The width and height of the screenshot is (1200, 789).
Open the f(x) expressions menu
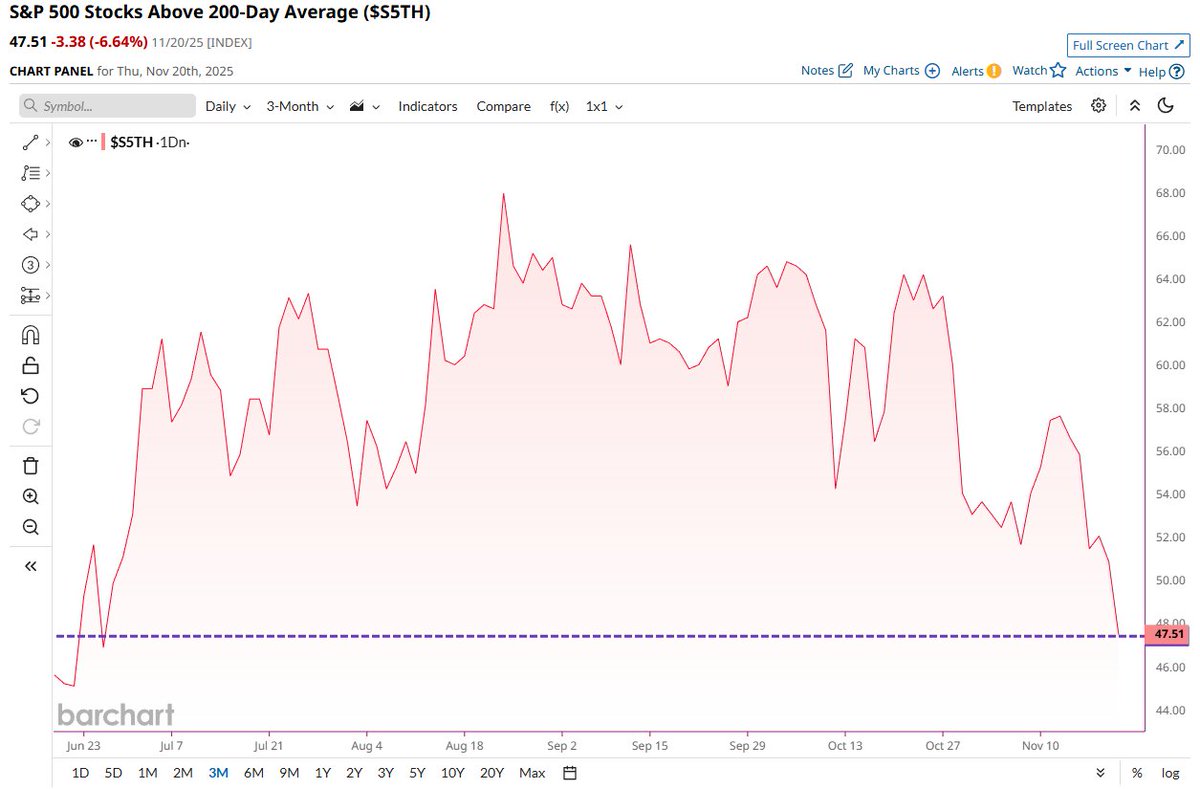click(x=559, y=106)
